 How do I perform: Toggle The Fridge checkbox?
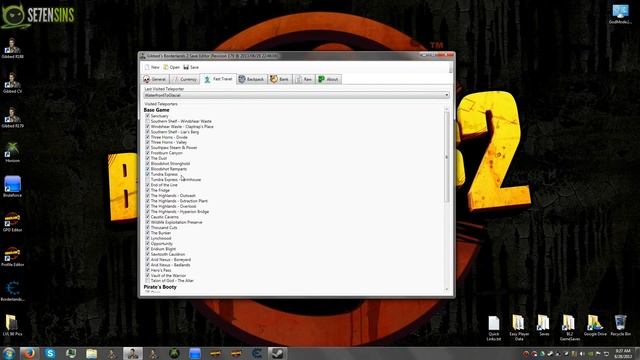click(148, 190)
